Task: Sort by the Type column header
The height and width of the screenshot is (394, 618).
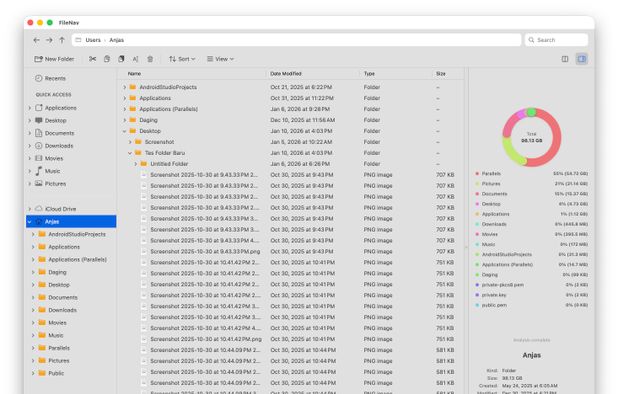Action: [369, 74]
